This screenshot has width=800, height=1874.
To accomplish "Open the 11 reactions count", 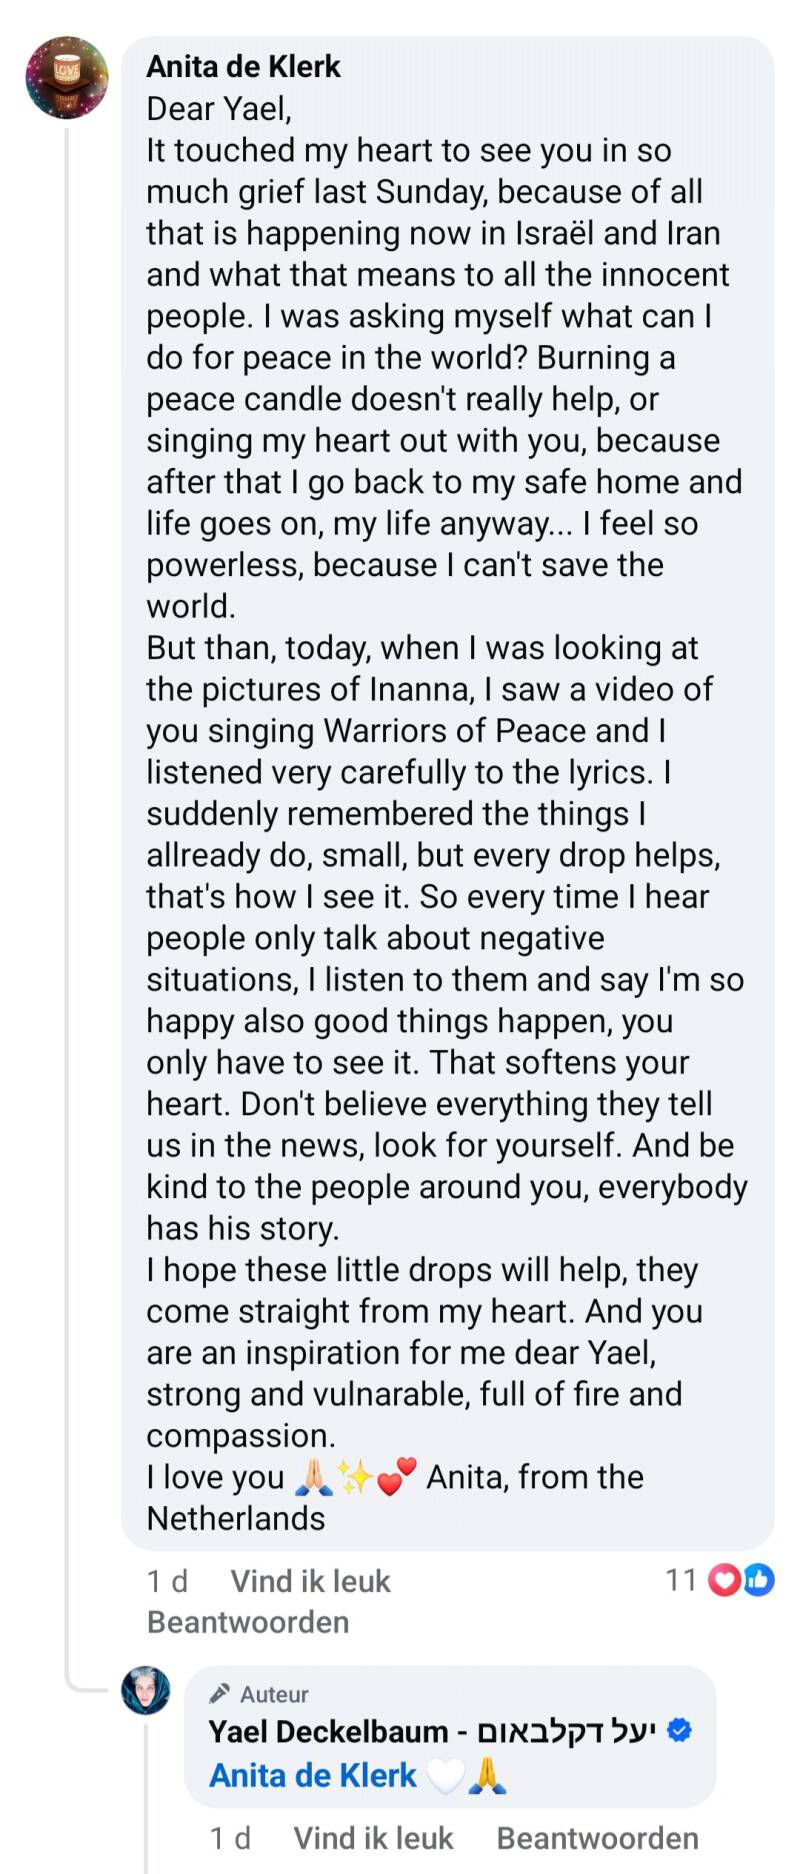I will click(x=681, y=1580).
